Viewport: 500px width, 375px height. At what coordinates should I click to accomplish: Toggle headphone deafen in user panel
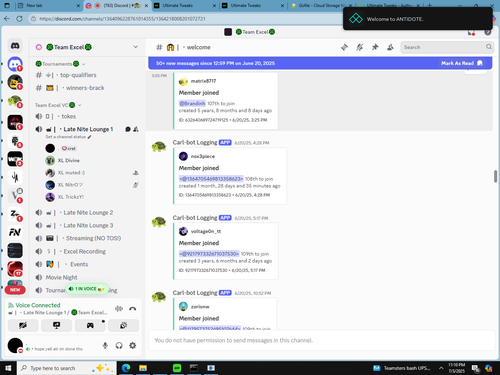coord(119,346)
